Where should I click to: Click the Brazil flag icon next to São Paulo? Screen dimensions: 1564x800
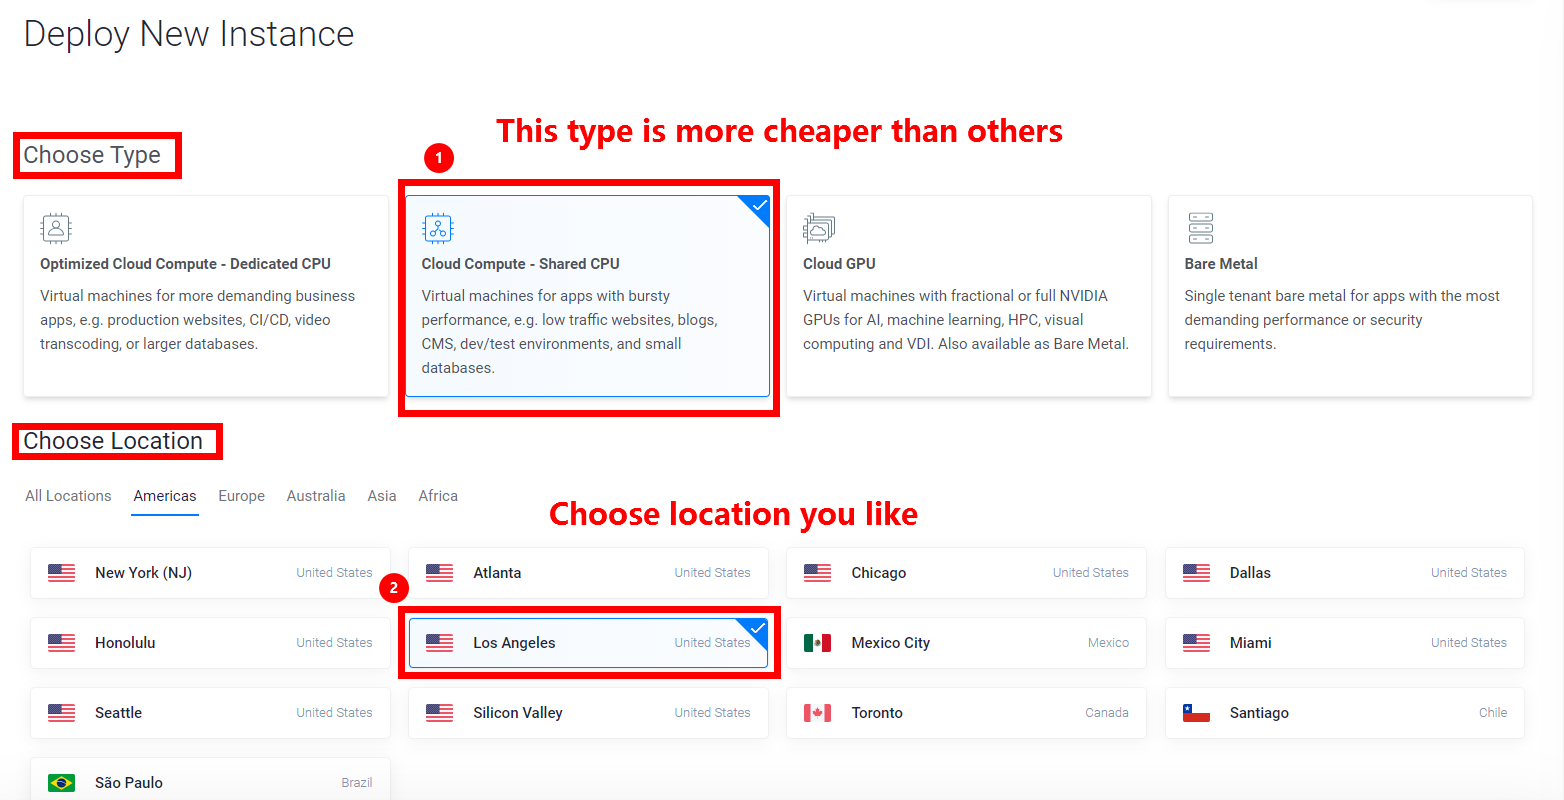coord(62,783)
